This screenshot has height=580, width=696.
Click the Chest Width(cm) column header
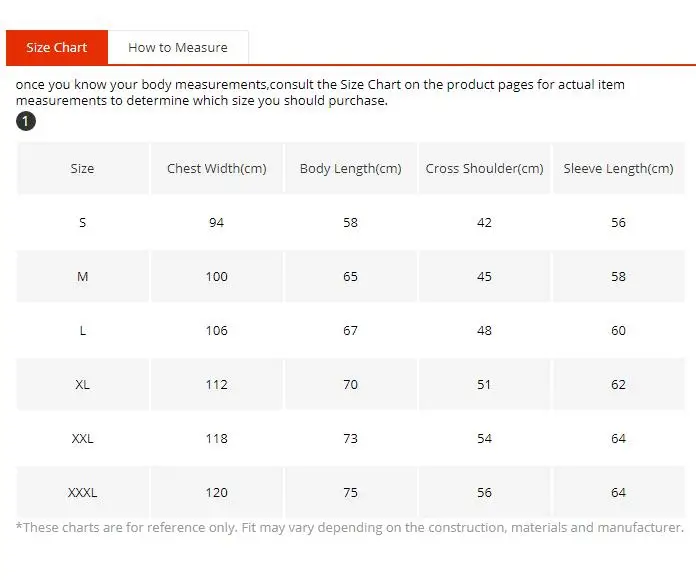point(217,169)
